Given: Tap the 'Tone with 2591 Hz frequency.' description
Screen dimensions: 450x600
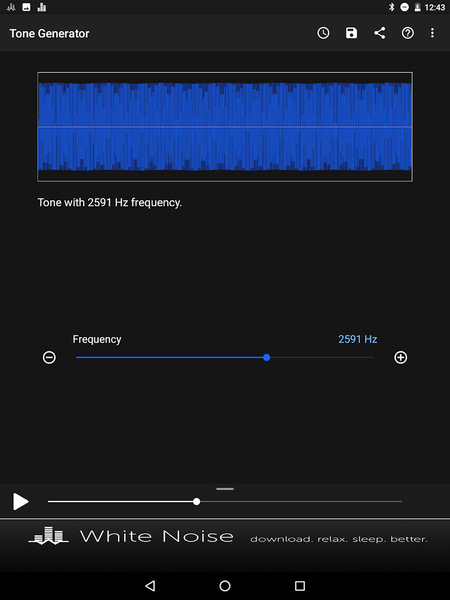Looking at the screenshot, I should (x=109, y=202).
